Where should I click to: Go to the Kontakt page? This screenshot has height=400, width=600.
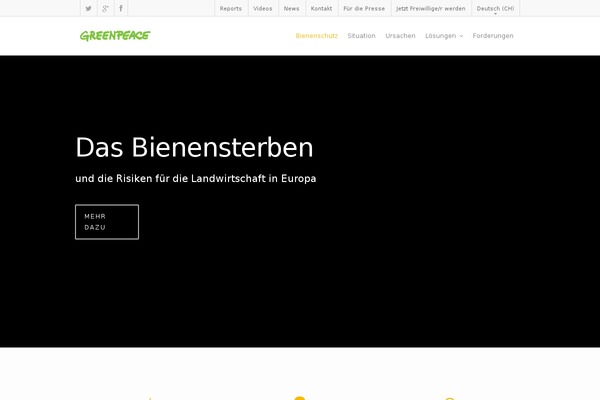(321, 8)
